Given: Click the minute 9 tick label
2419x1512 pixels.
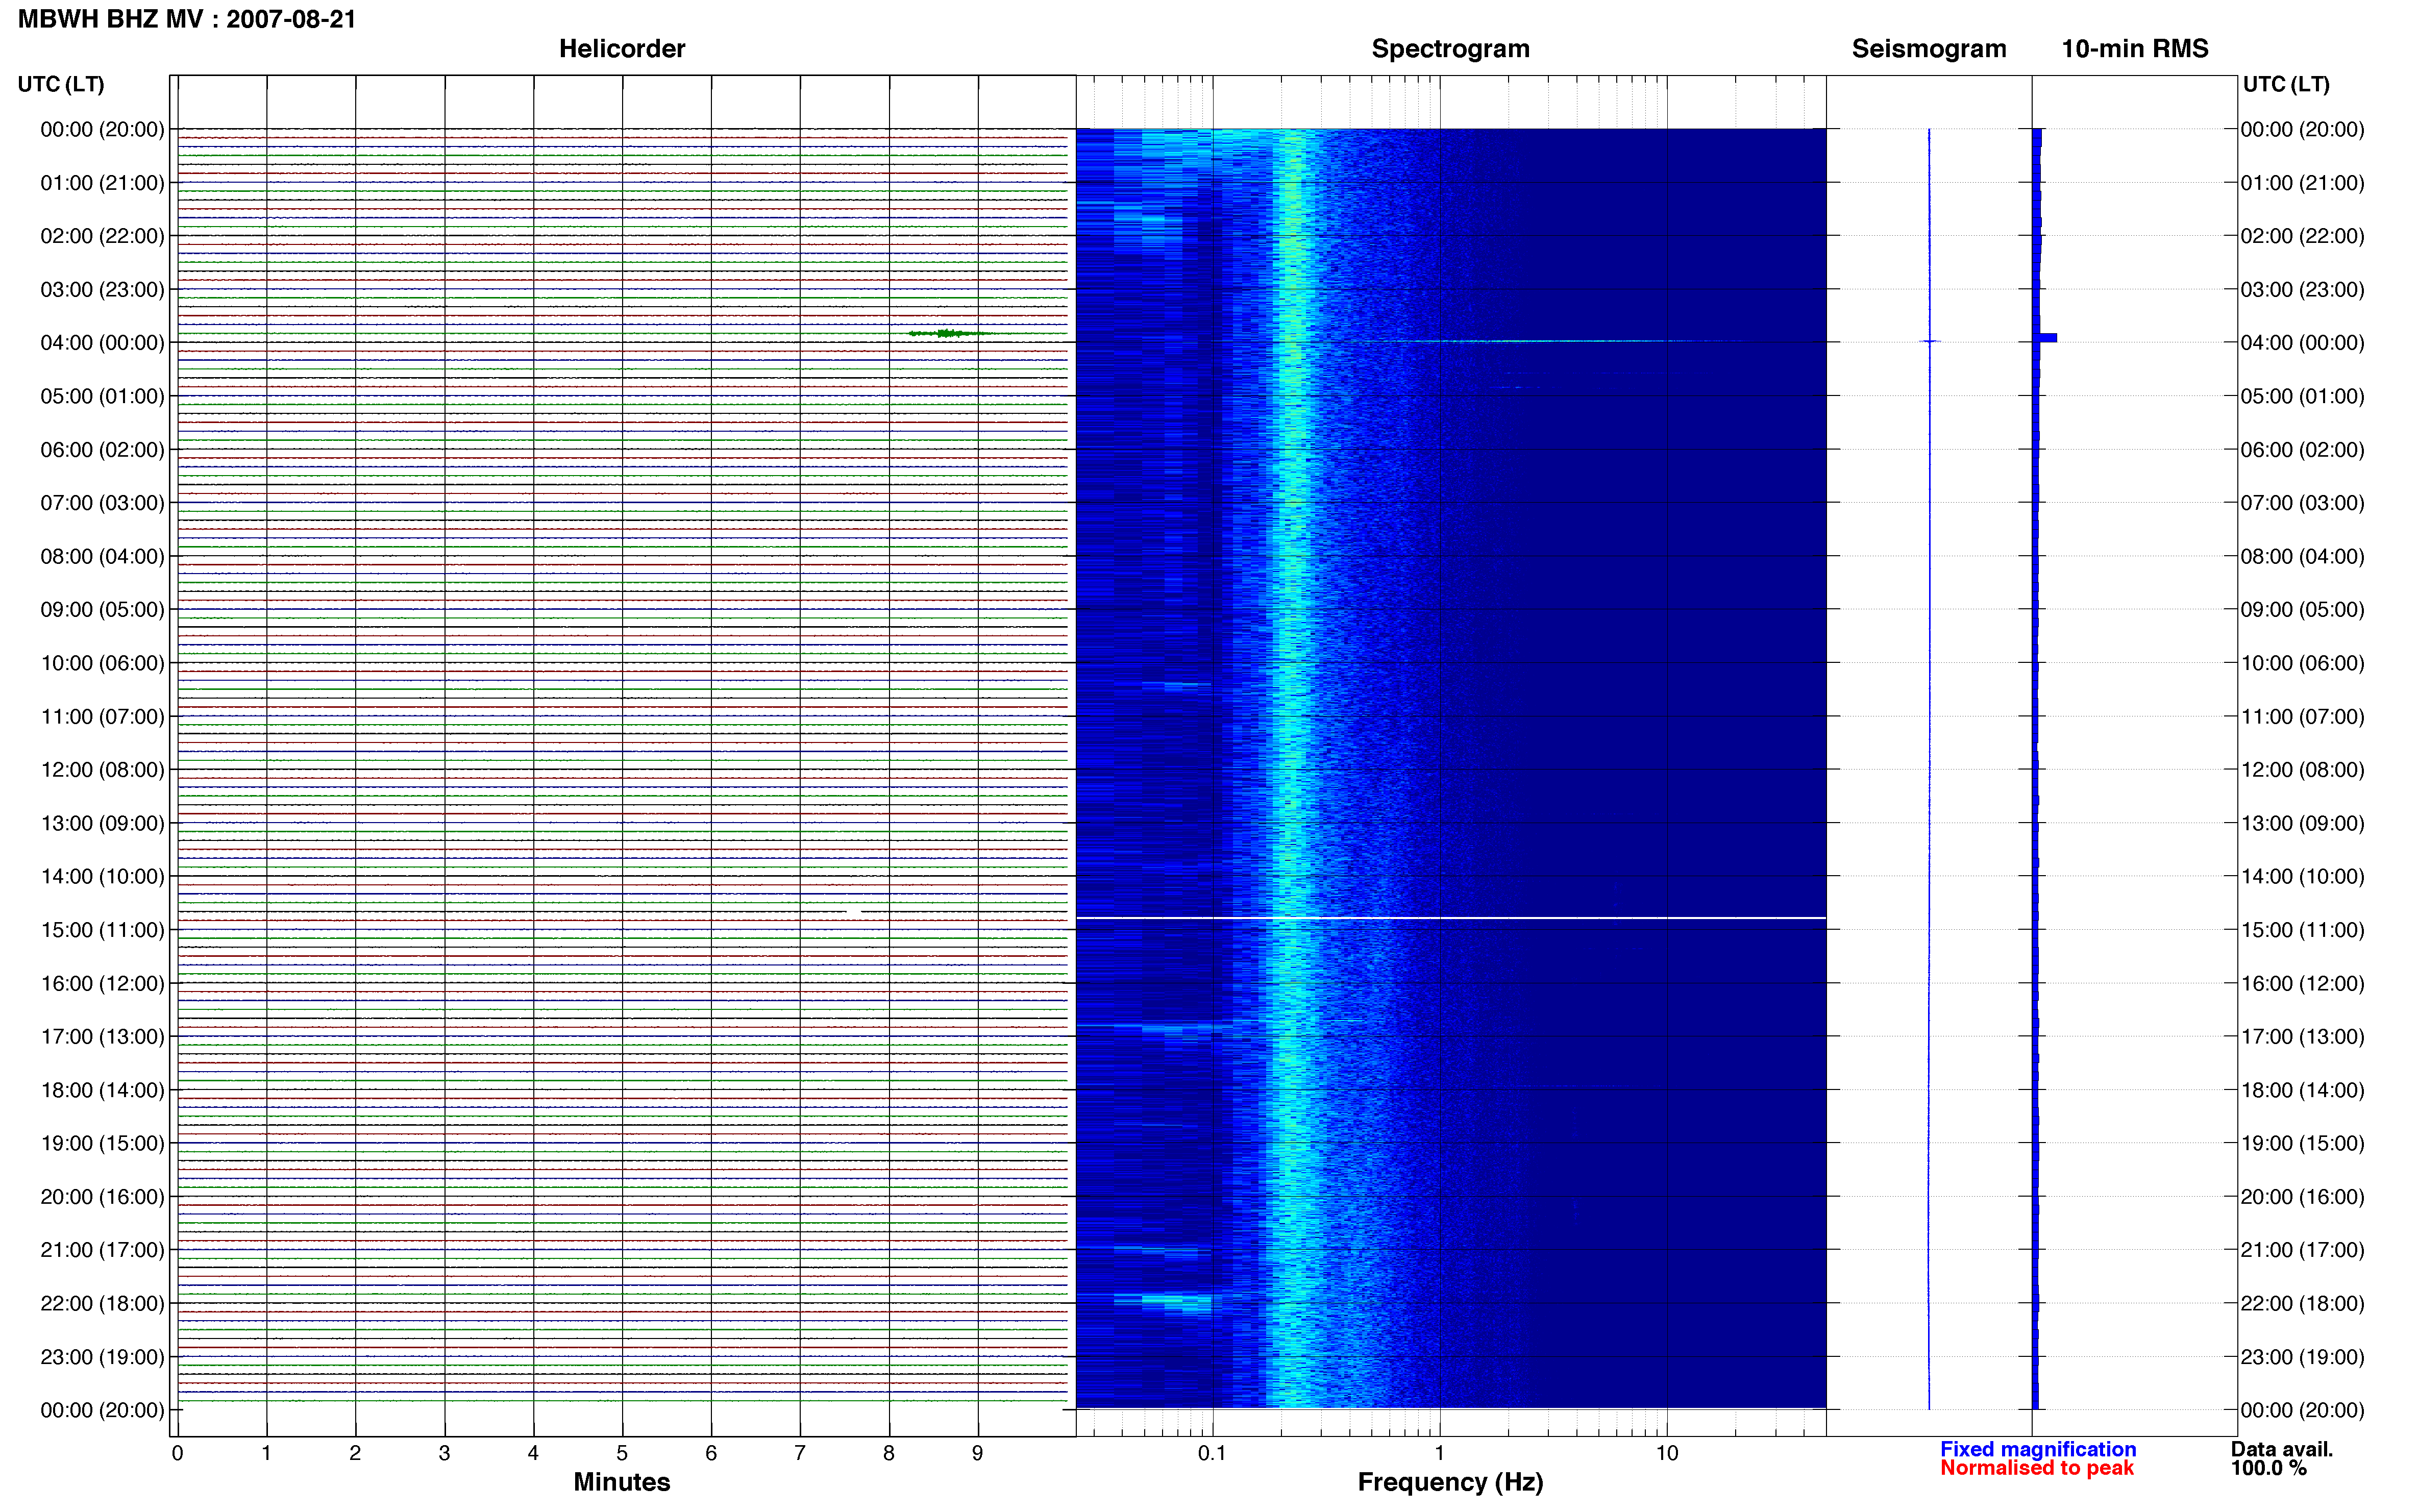Looking at the screenshot, I should 978,1453.
